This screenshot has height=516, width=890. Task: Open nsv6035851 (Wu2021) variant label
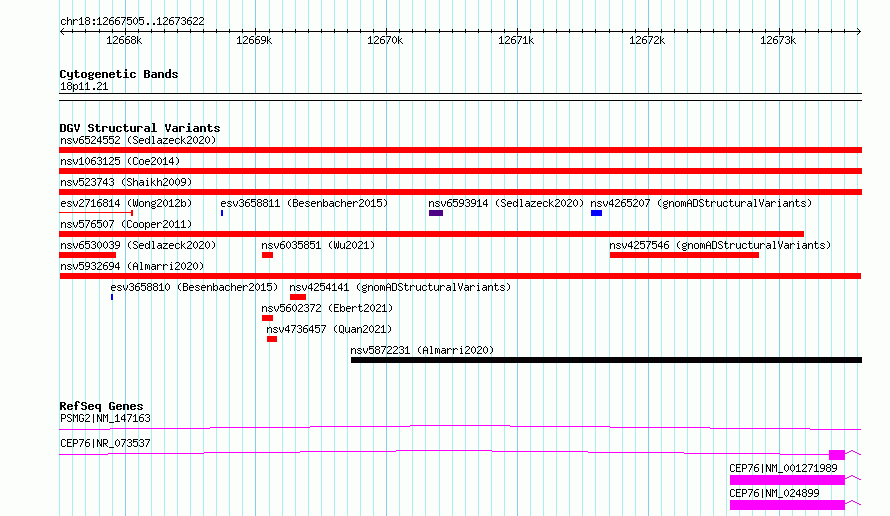coord(318,245)
